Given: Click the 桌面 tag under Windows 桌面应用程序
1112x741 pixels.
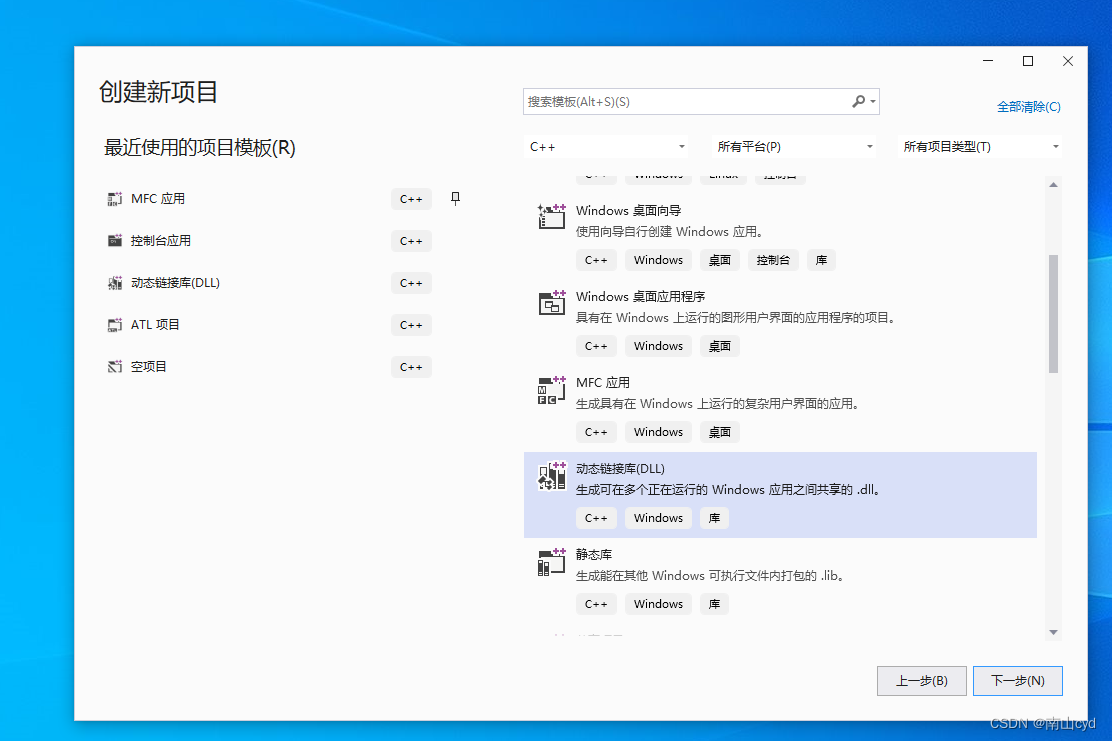Looking at the screenshot, I should click(719, 346).
